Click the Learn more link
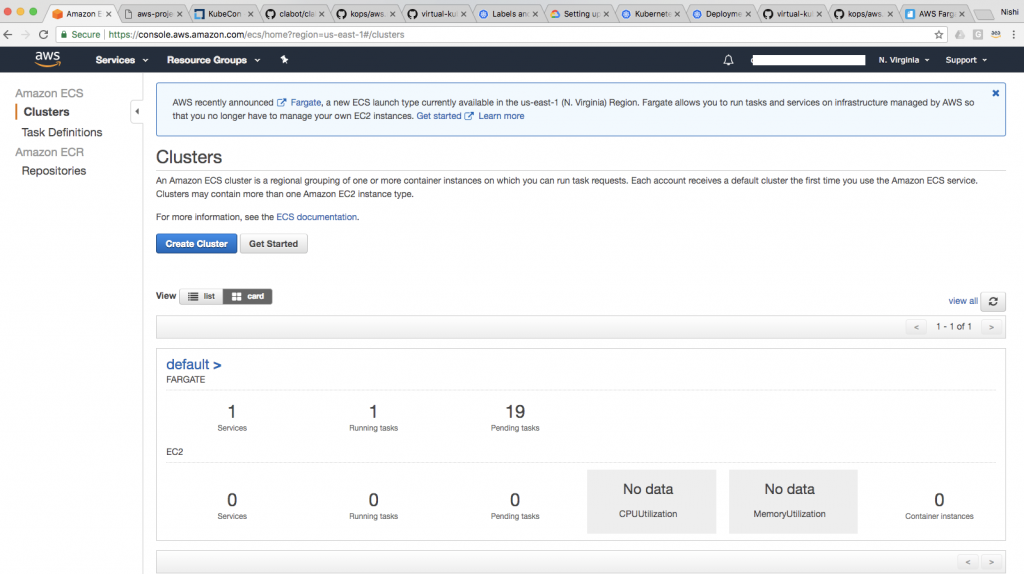The width and height of the screenshot is (1024, 574). (x=501, y=116)
